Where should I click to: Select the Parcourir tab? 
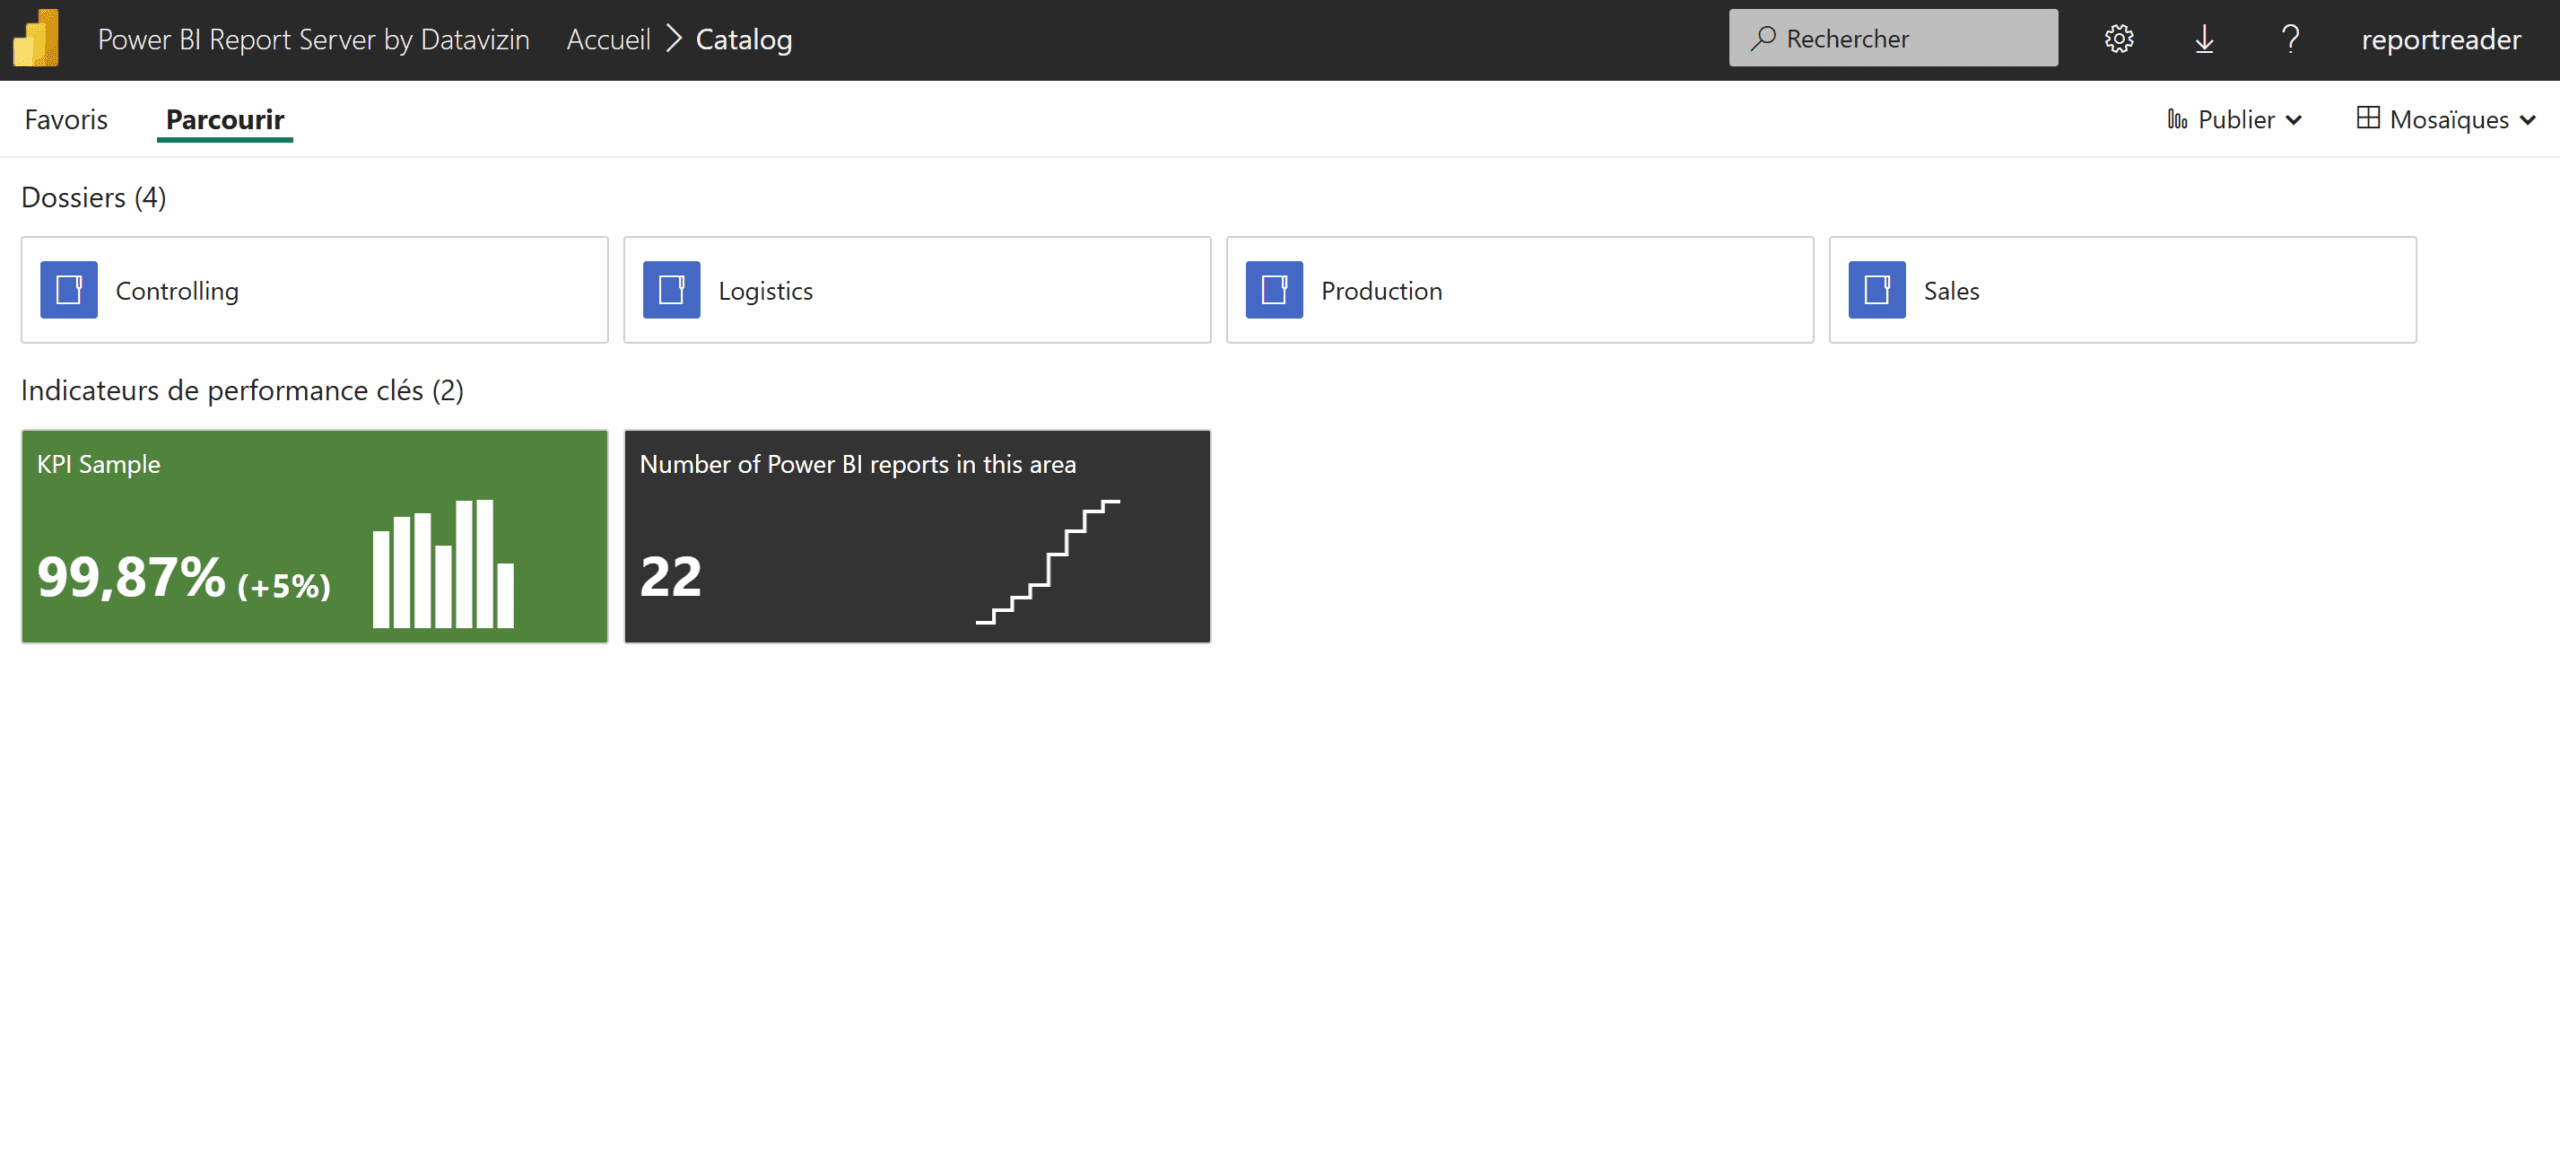[x=224, y=119]
